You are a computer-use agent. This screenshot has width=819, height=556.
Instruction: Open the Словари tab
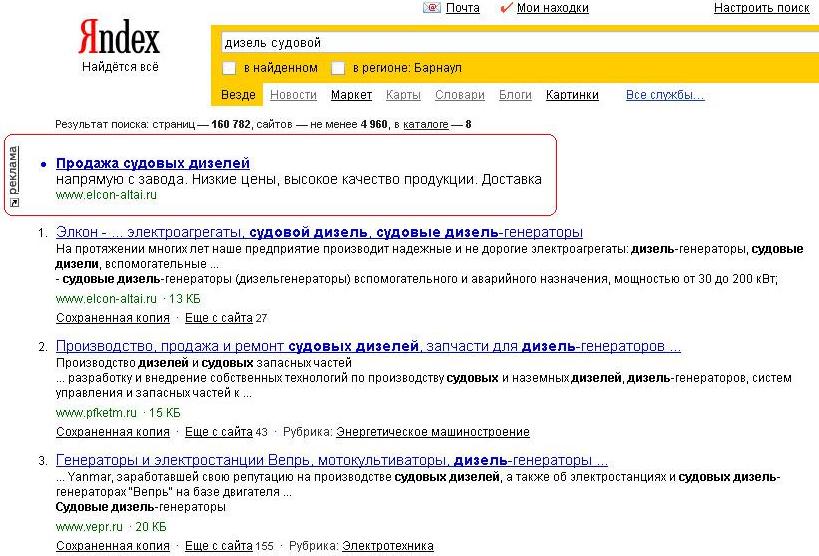click(460, 95)
